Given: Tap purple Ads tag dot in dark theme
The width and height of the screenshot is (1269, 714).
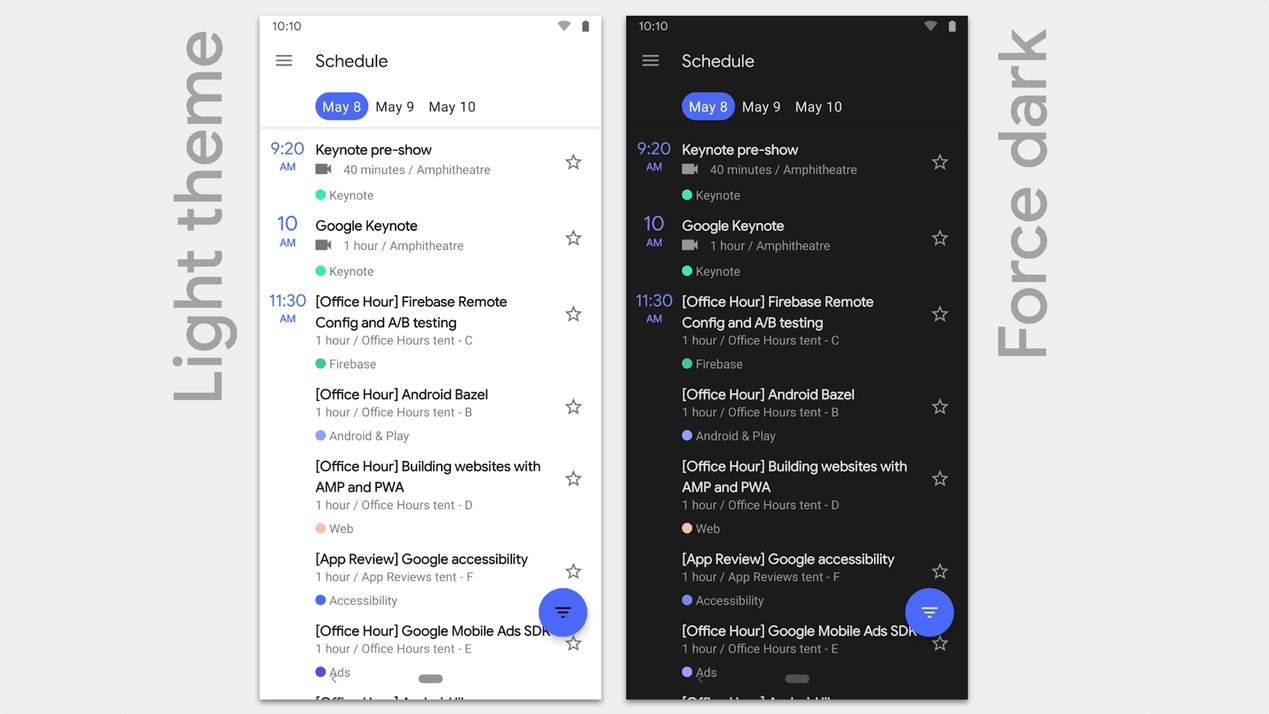Looking at the screenshot, I should click(687, 672).
